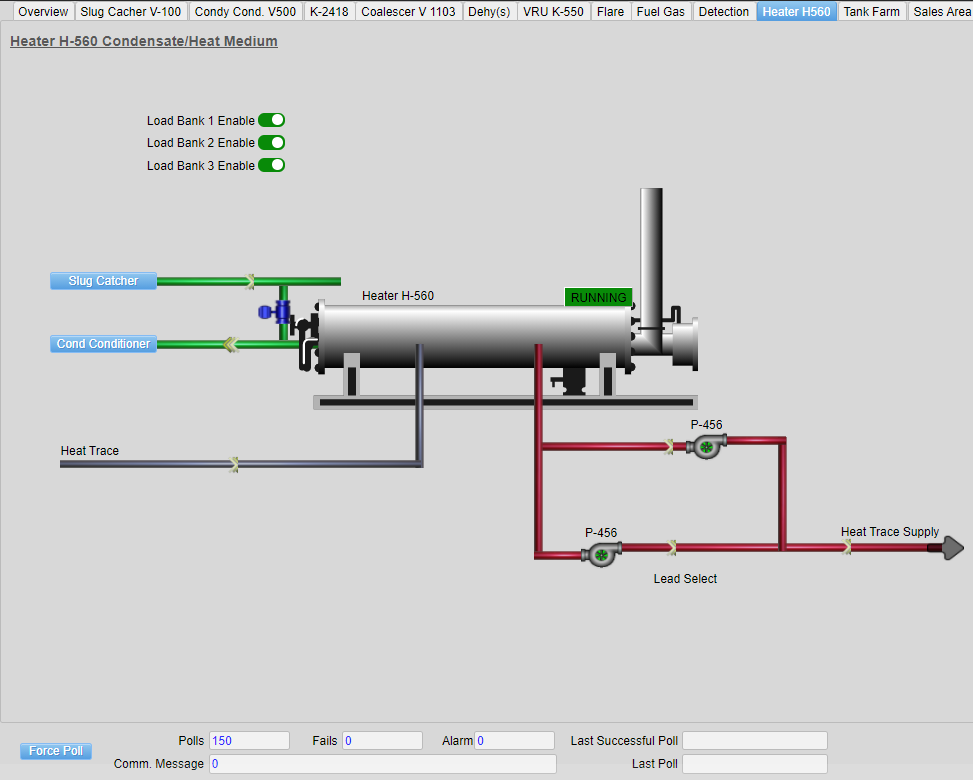Click the blue control valve icon
The height and width of the screenshot is (780, 973).
click(275, 312)
